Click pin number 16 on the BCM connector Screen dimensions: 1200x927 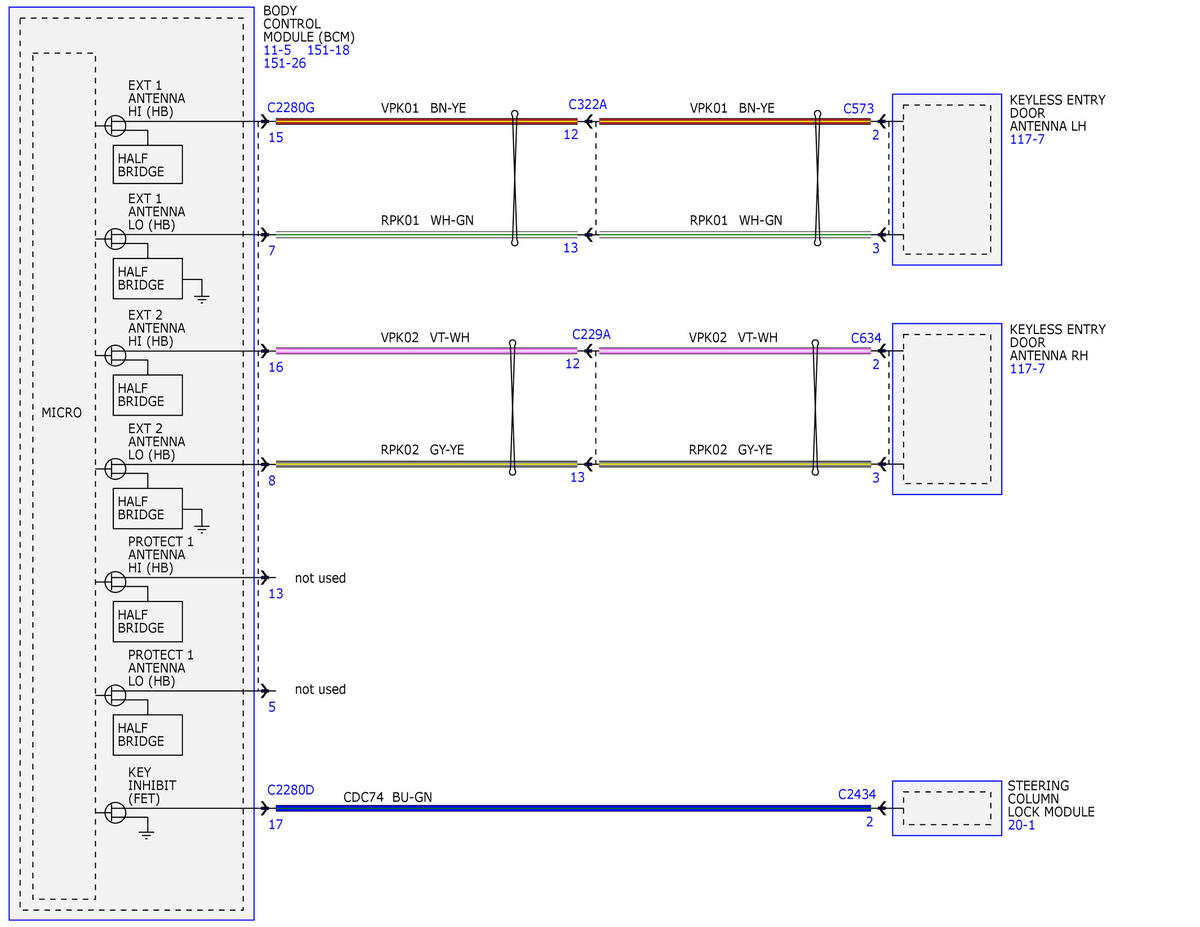[276, 367]
